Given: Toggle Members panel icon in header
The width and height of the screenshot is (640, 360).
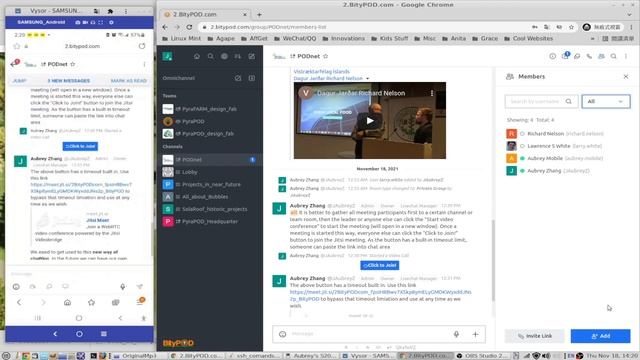Looking at the screenshot, I should pos(601,56).
